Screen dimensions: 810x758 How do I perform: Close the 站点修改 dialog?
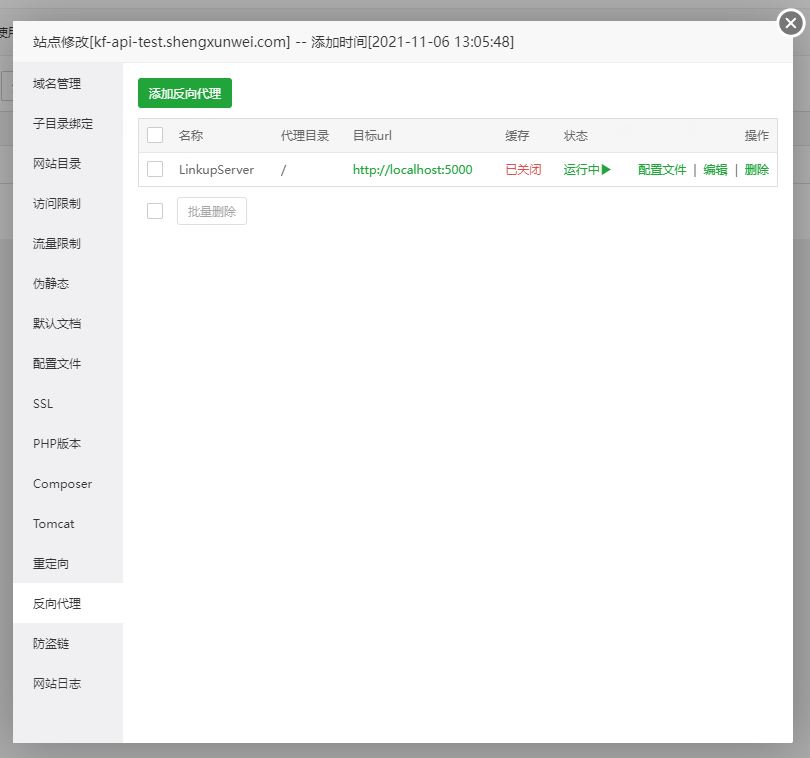tap(790, 23)
